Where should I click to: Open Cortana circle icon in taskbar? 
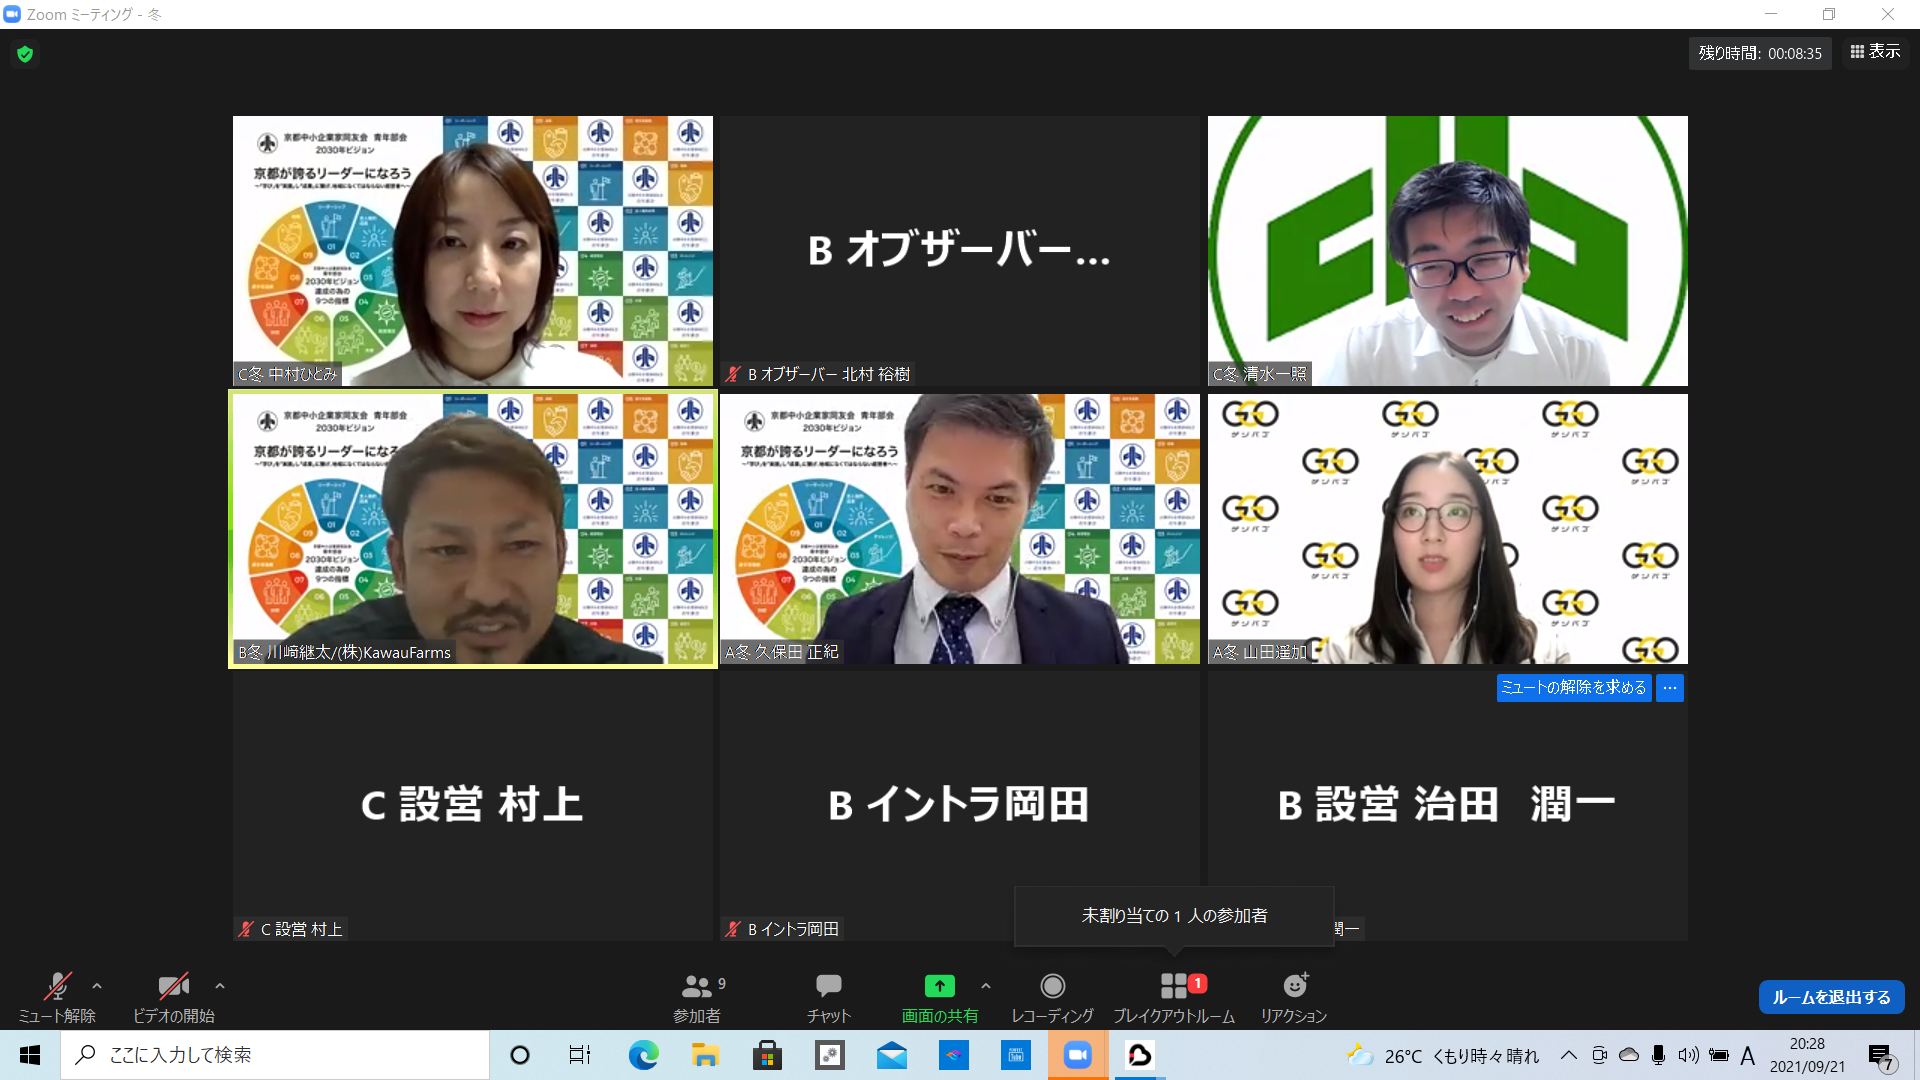click(x=520, y=1055)
